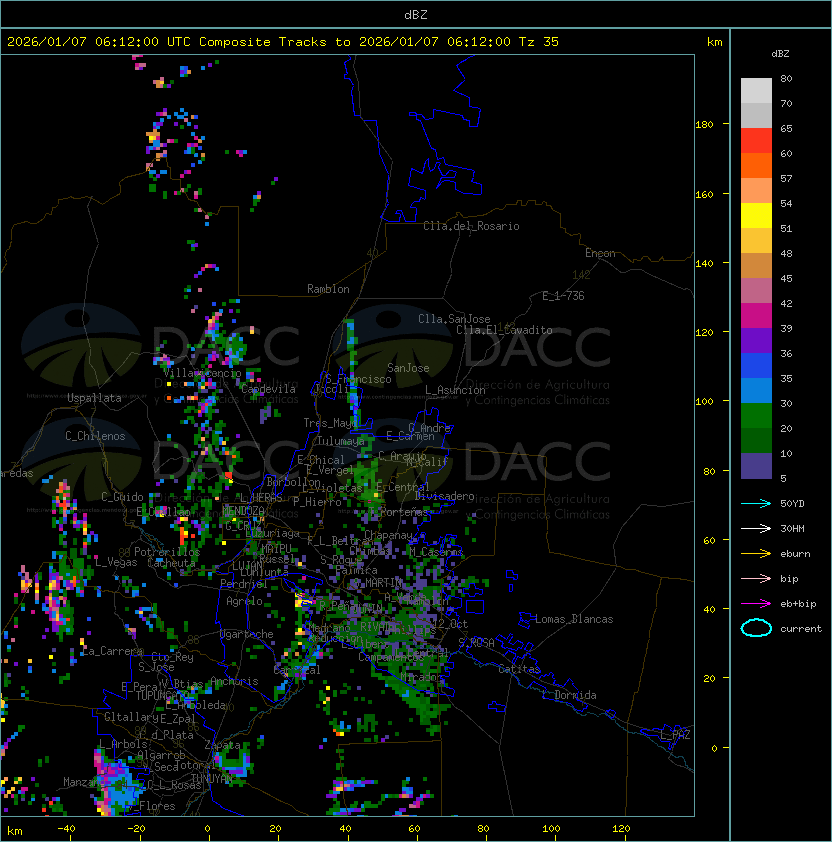Click the 'Lomas_Blancas' map label
832x842 pixels.
[x=574, y=619]
